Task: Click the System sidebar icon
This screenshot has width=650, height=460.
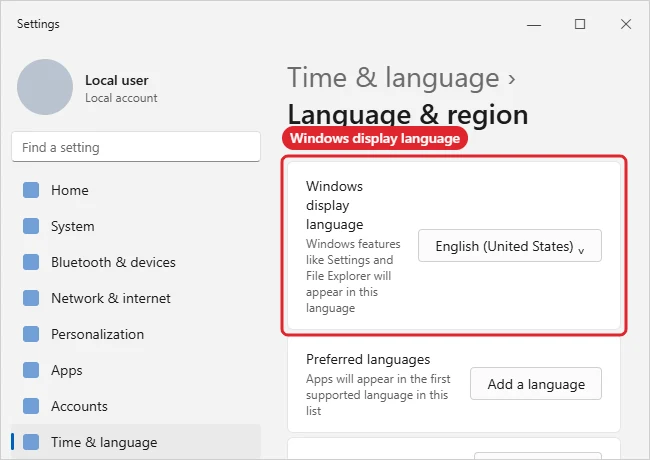Action: pos(31,226)
